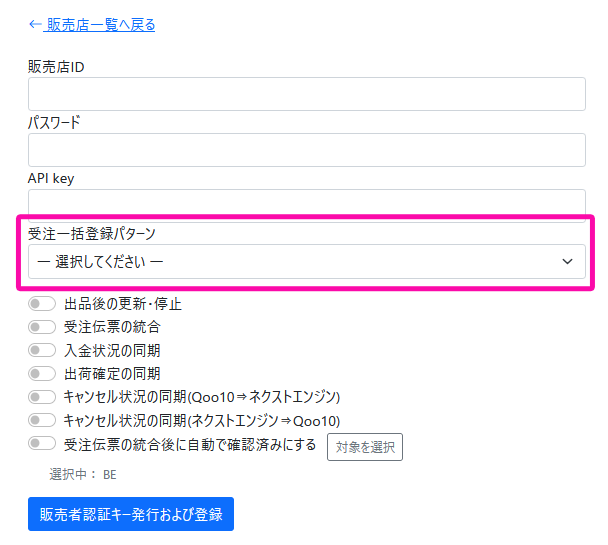Click the 販売店ID input field
Image resolution: width=608 pixels, height=545 pixels.
click(x=307, y=94)
